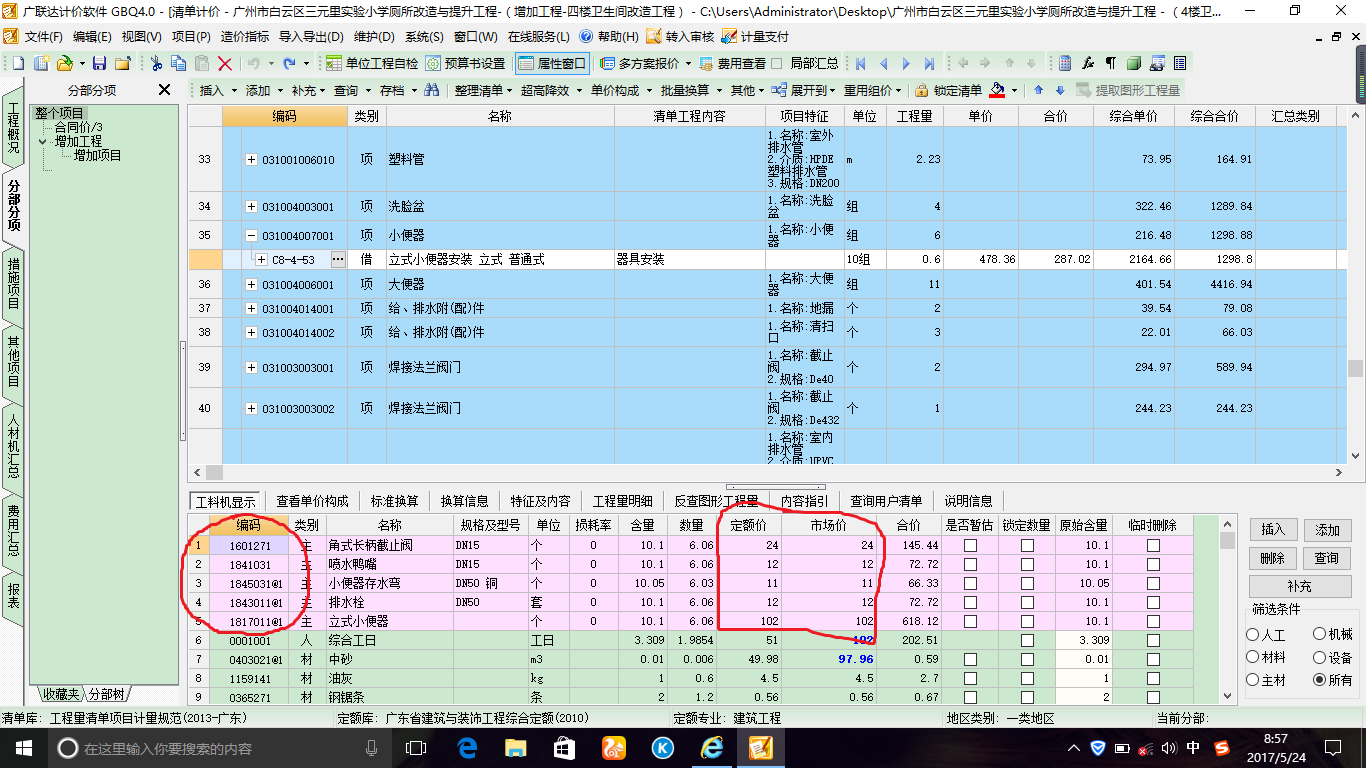1366x768 pixels.
Task: Switch to 查看单价构成 tab
Action: pyautogui.click(x=312, y=501)
